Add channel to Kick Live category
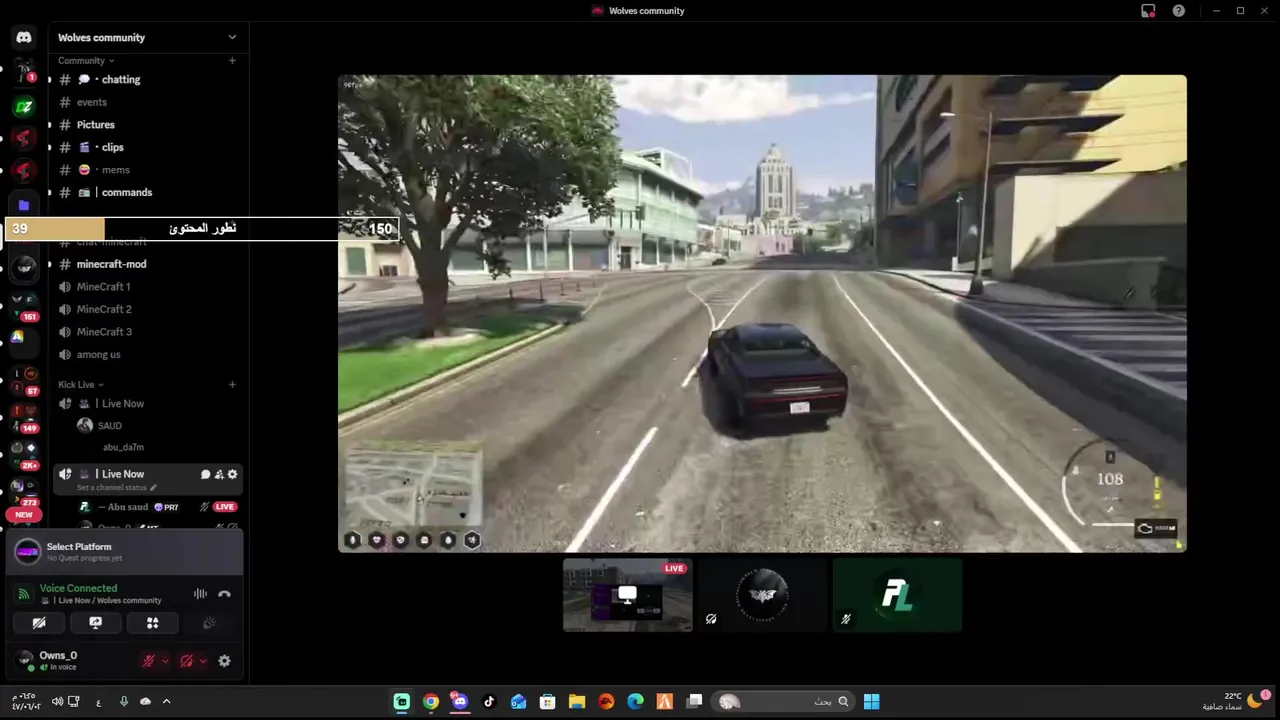 (232, 384)
